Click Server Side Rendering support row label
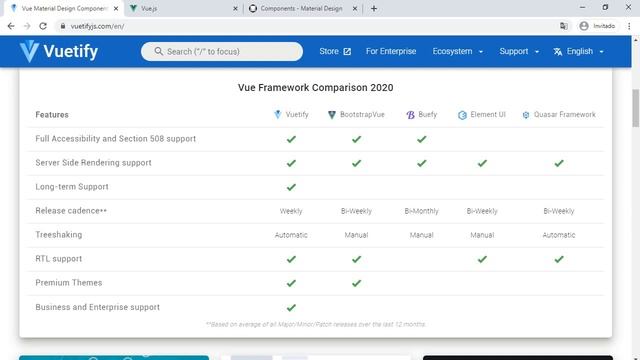Image resolution: width=640 pixels, height=360 pixels. click(93, 163)
